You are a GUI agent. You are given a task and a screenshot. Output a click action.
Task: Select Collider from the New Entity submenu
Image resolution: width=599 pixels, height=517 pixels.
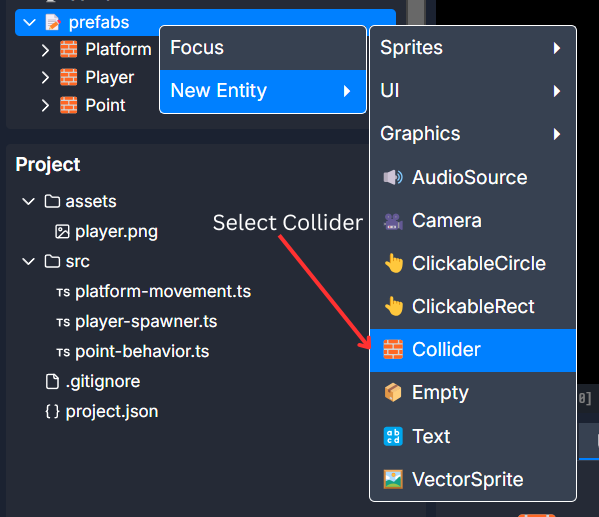[x=473, y=350]
